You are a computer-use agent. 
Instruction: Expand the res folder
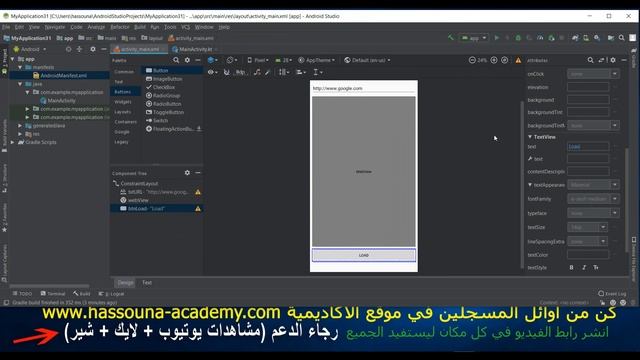pos(20,134)
